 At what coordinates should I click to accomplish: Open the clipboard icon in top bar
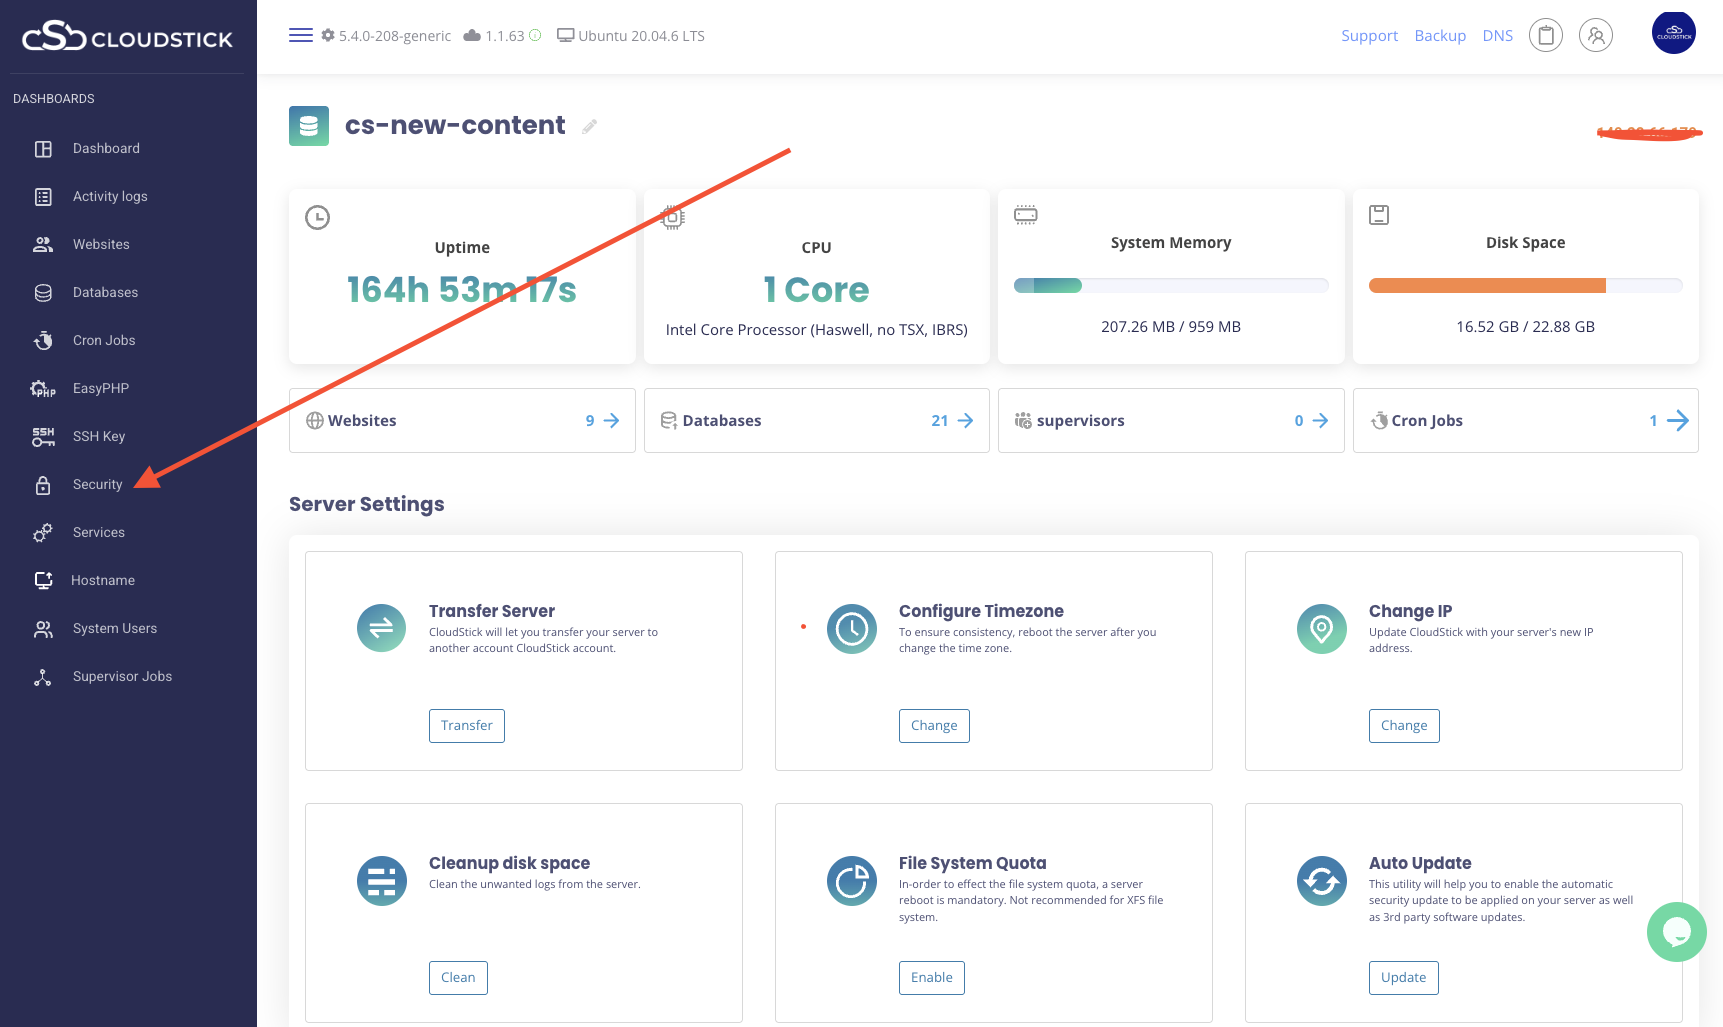pyautogui.click(x=1545, y=36)
